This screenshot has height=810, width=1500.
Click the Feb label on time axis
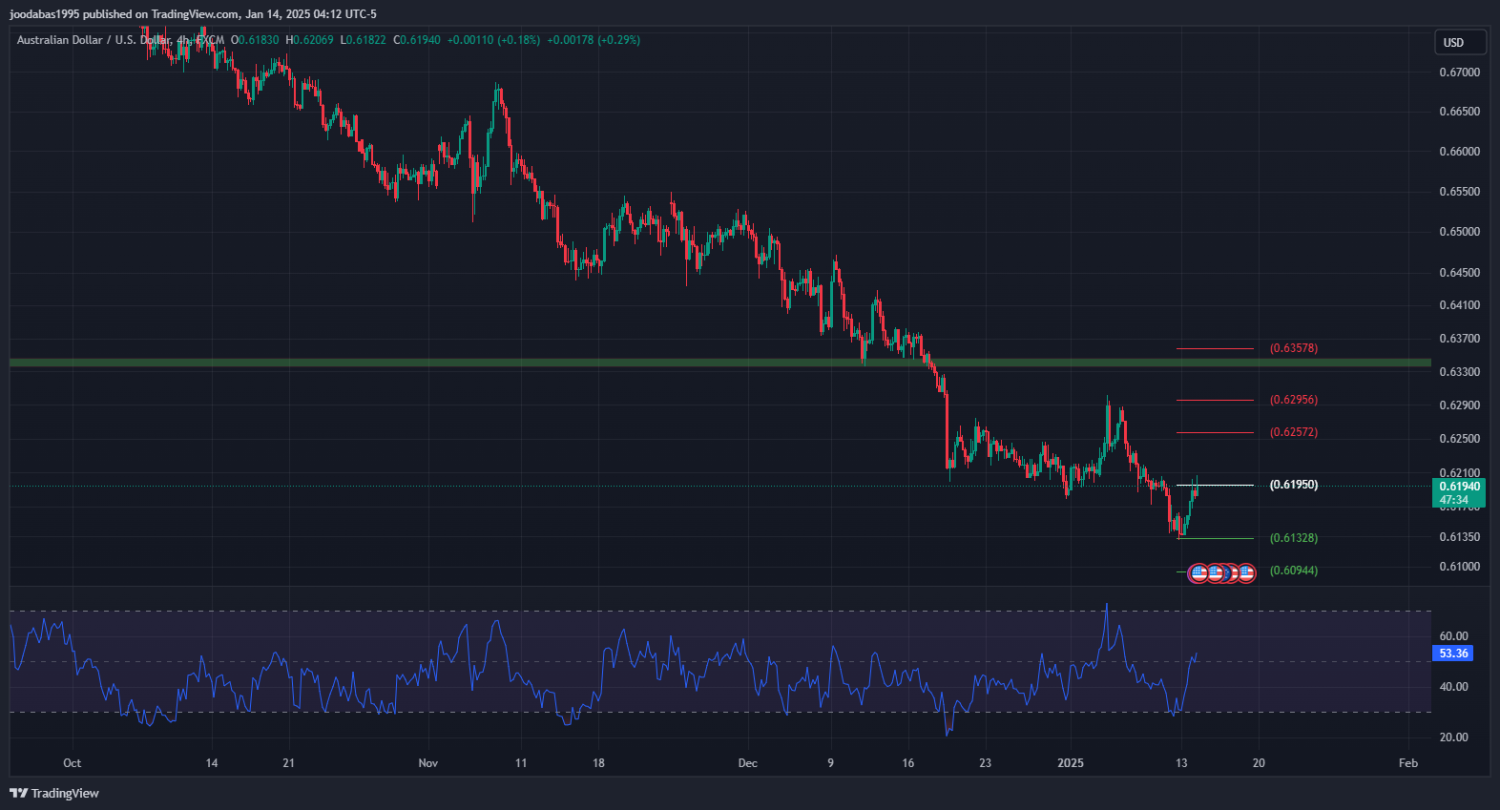(1407, 762)
